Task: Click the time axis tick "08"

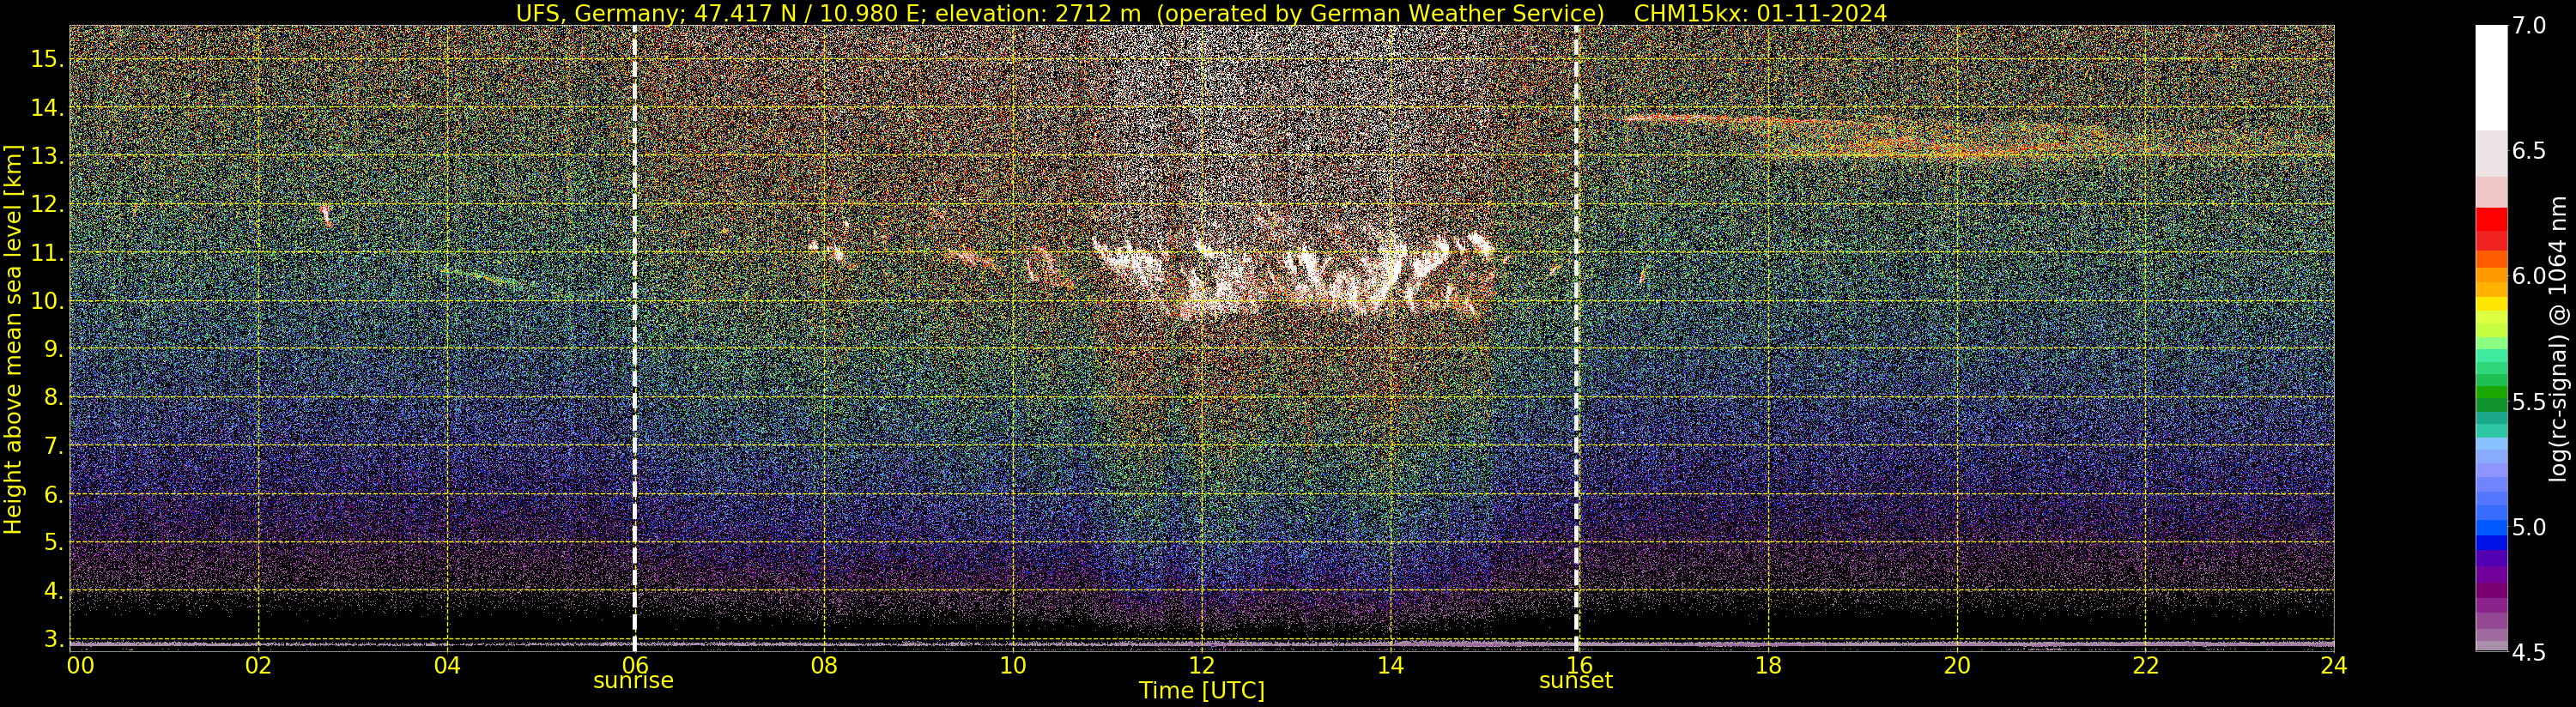Action: point(824,665)
